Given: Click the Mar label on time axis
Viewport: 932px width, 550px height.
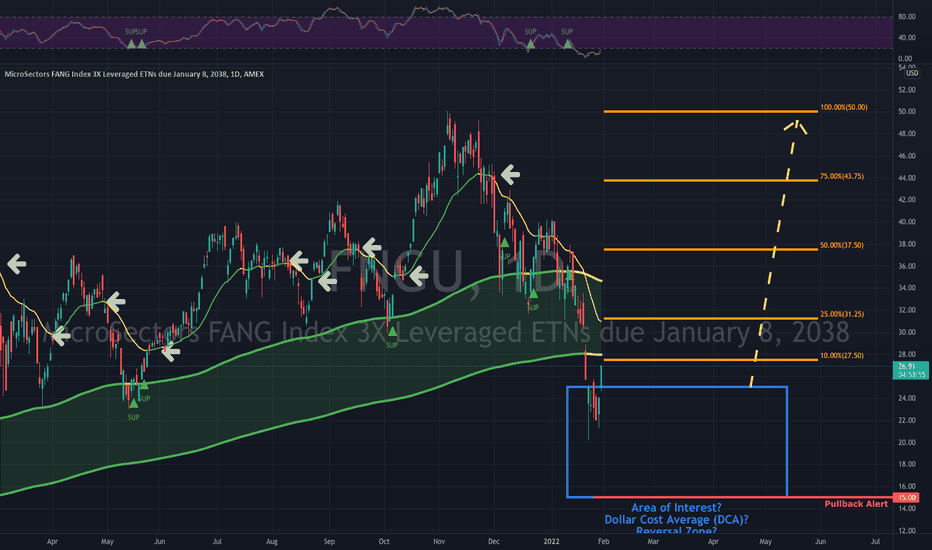Looking at the screenshot, I should pyautogui.click(x=653, y=542).
